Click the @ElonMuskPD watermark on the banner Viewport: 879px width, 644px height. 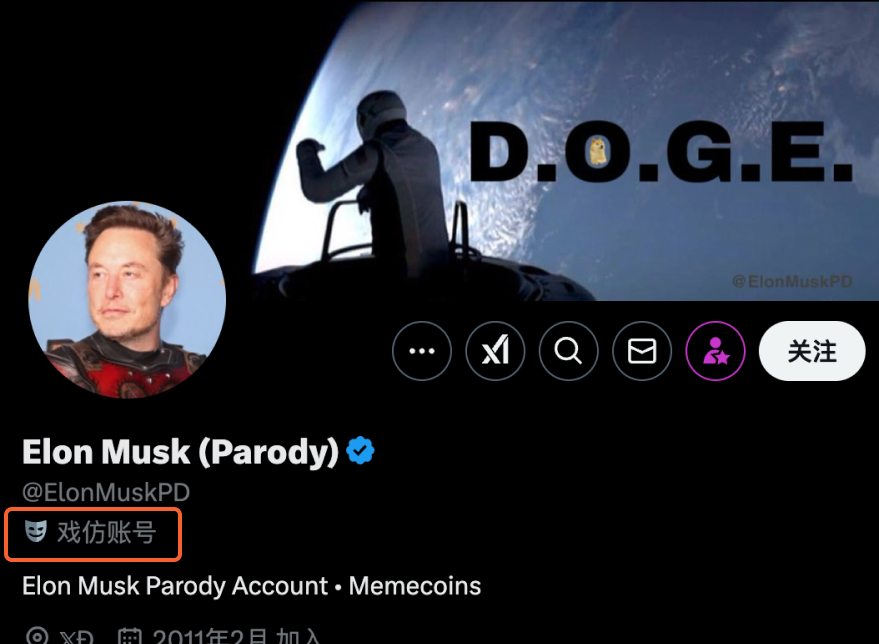point(791,282)
